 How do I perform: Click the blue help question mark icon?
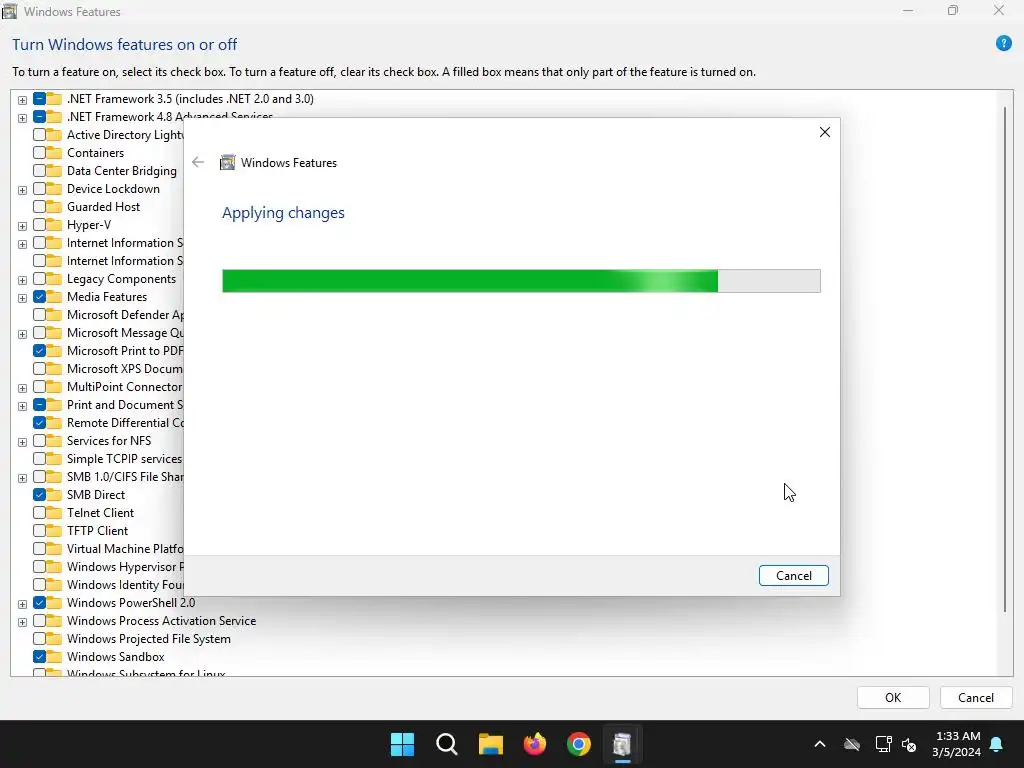click(1003, 44)
